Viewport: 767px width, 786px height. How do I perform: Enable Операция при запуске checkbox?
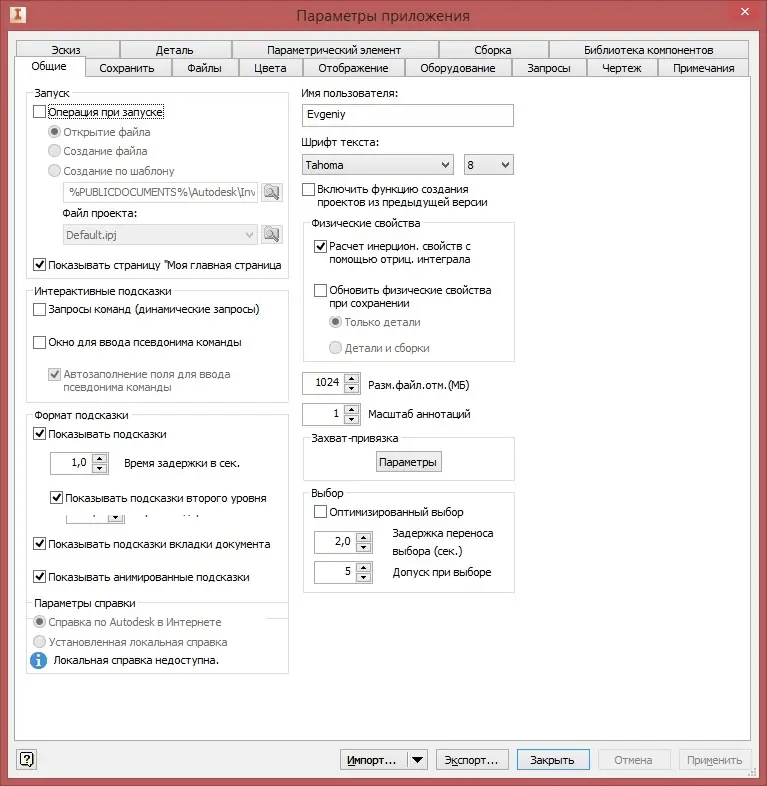point(39,111)
